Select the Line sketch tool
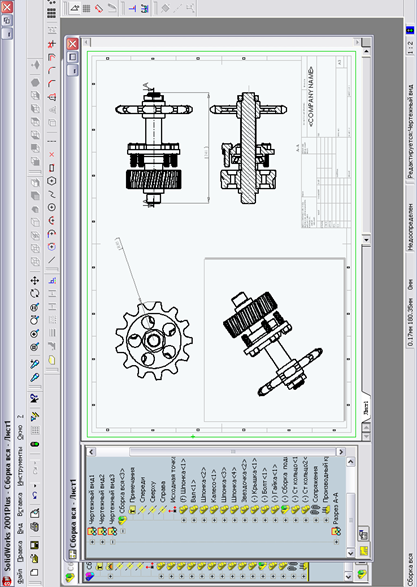 52,260
